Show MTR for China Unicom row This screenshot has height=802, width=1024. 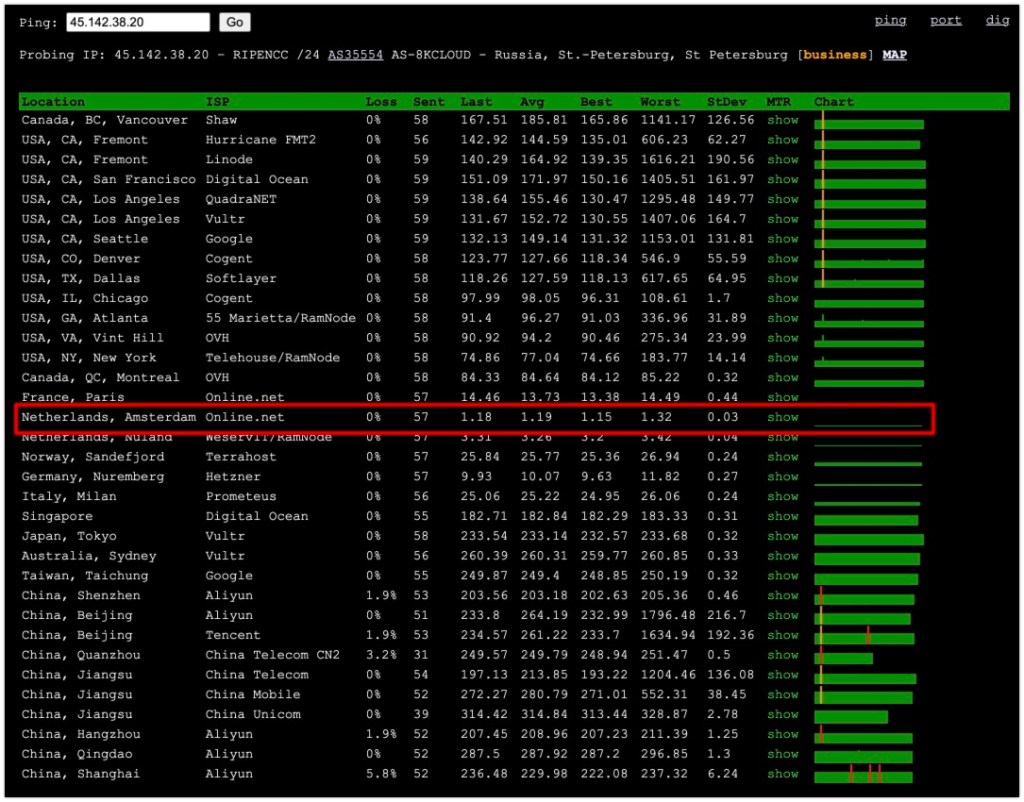(782, 714)
